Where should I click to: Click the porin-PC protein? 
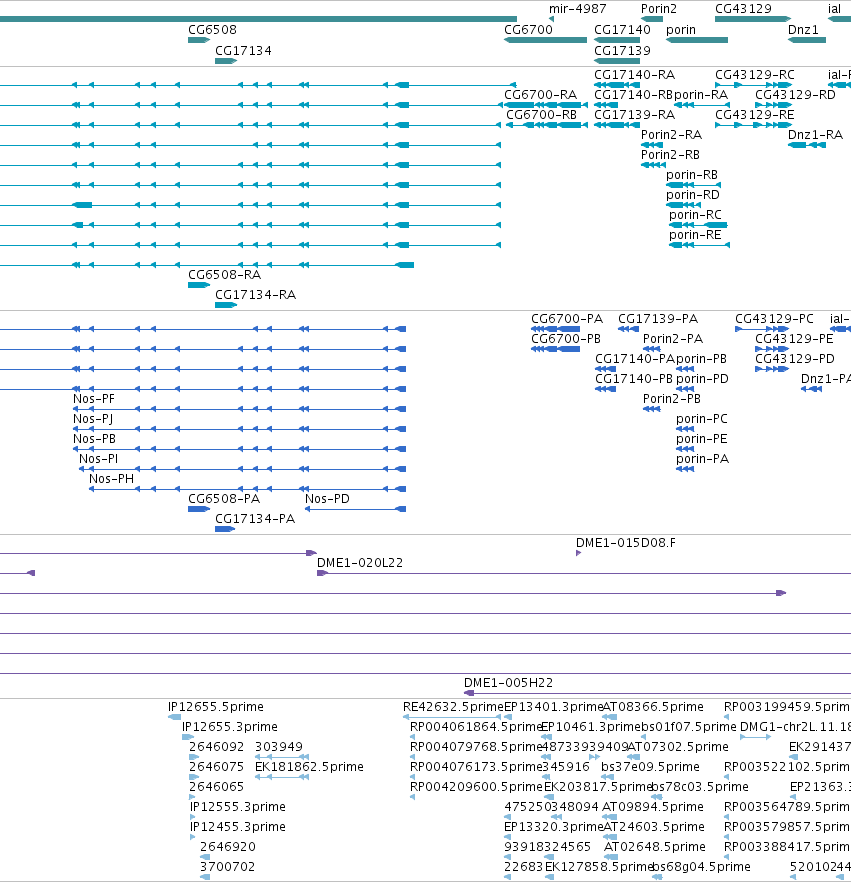(685, 429)
